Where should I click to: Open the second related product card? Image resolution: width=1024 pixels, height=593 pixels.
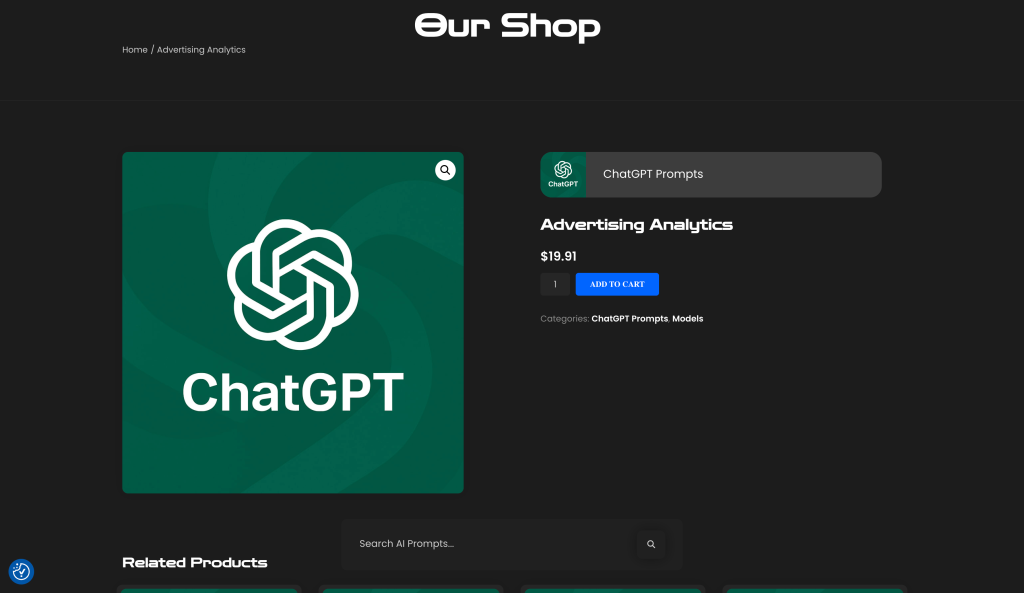(x=411, y=589)
